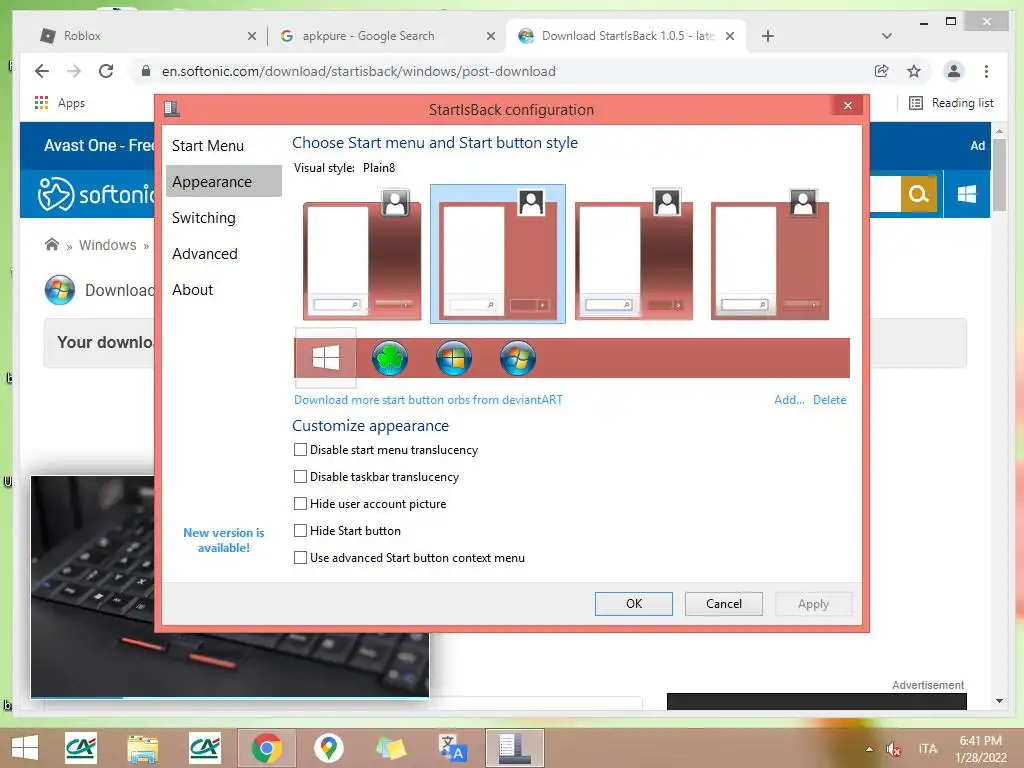Click the StartIsBack title bar icon
The width and height of the screenshot is (1024, 768).
pos(172,108)
